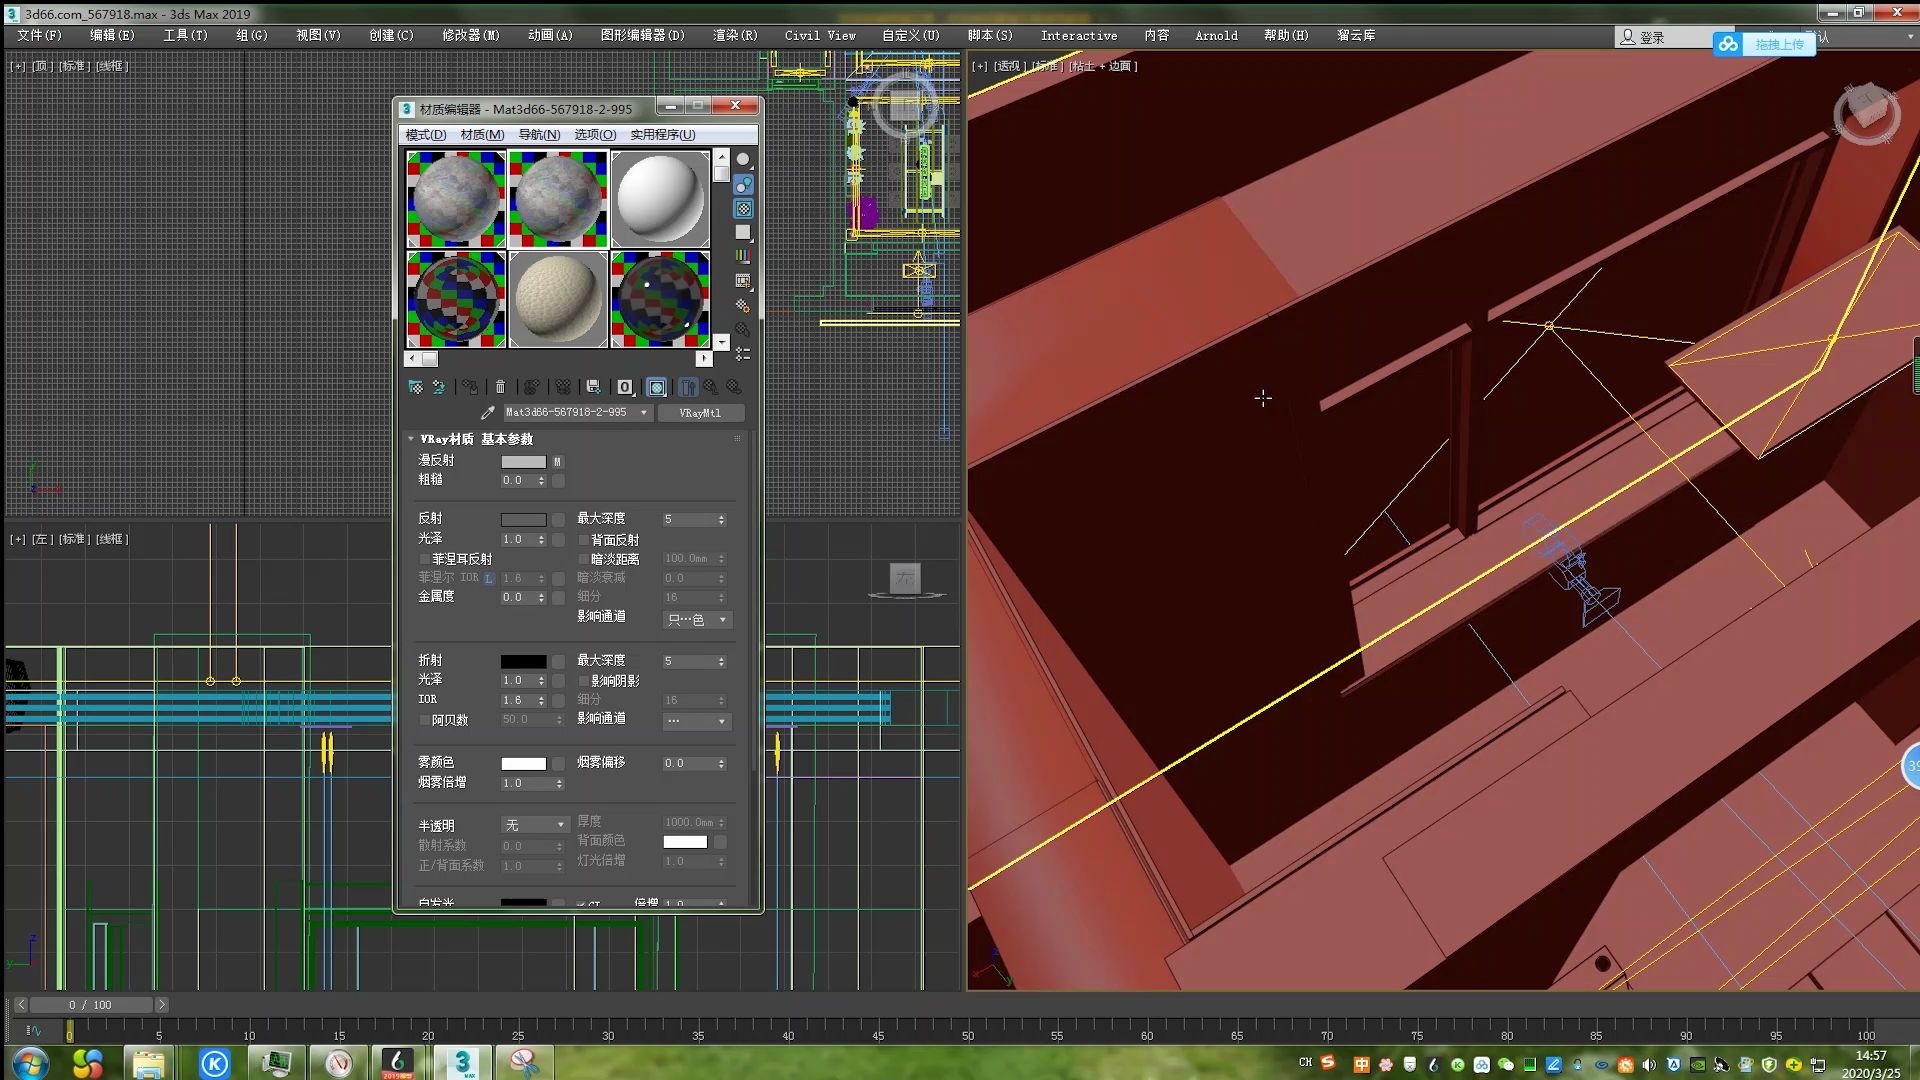The image size is (1920, 1080).
Task: Click the put material to scene icon
Action: pyautogui.click(x=438, y=386)
